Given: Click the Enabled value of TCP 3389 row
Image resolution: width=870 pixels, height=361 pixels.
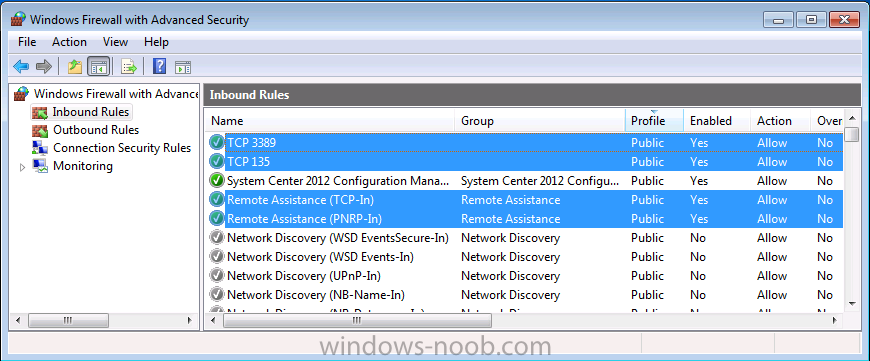Looking at the screenshot, I should [699, 143].
